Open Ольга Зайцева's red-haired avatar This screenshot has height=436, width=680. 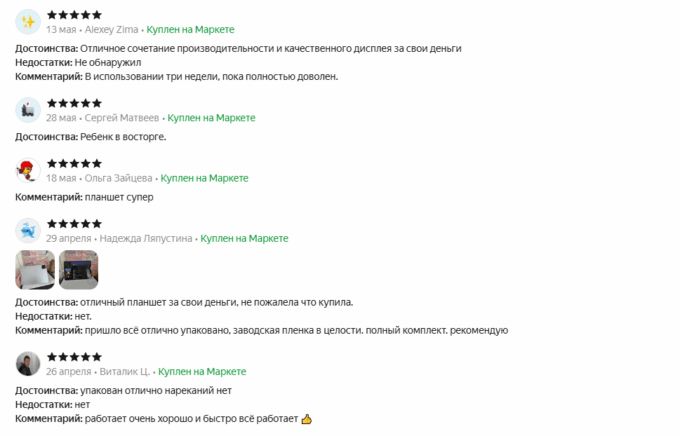pos(28,170)
